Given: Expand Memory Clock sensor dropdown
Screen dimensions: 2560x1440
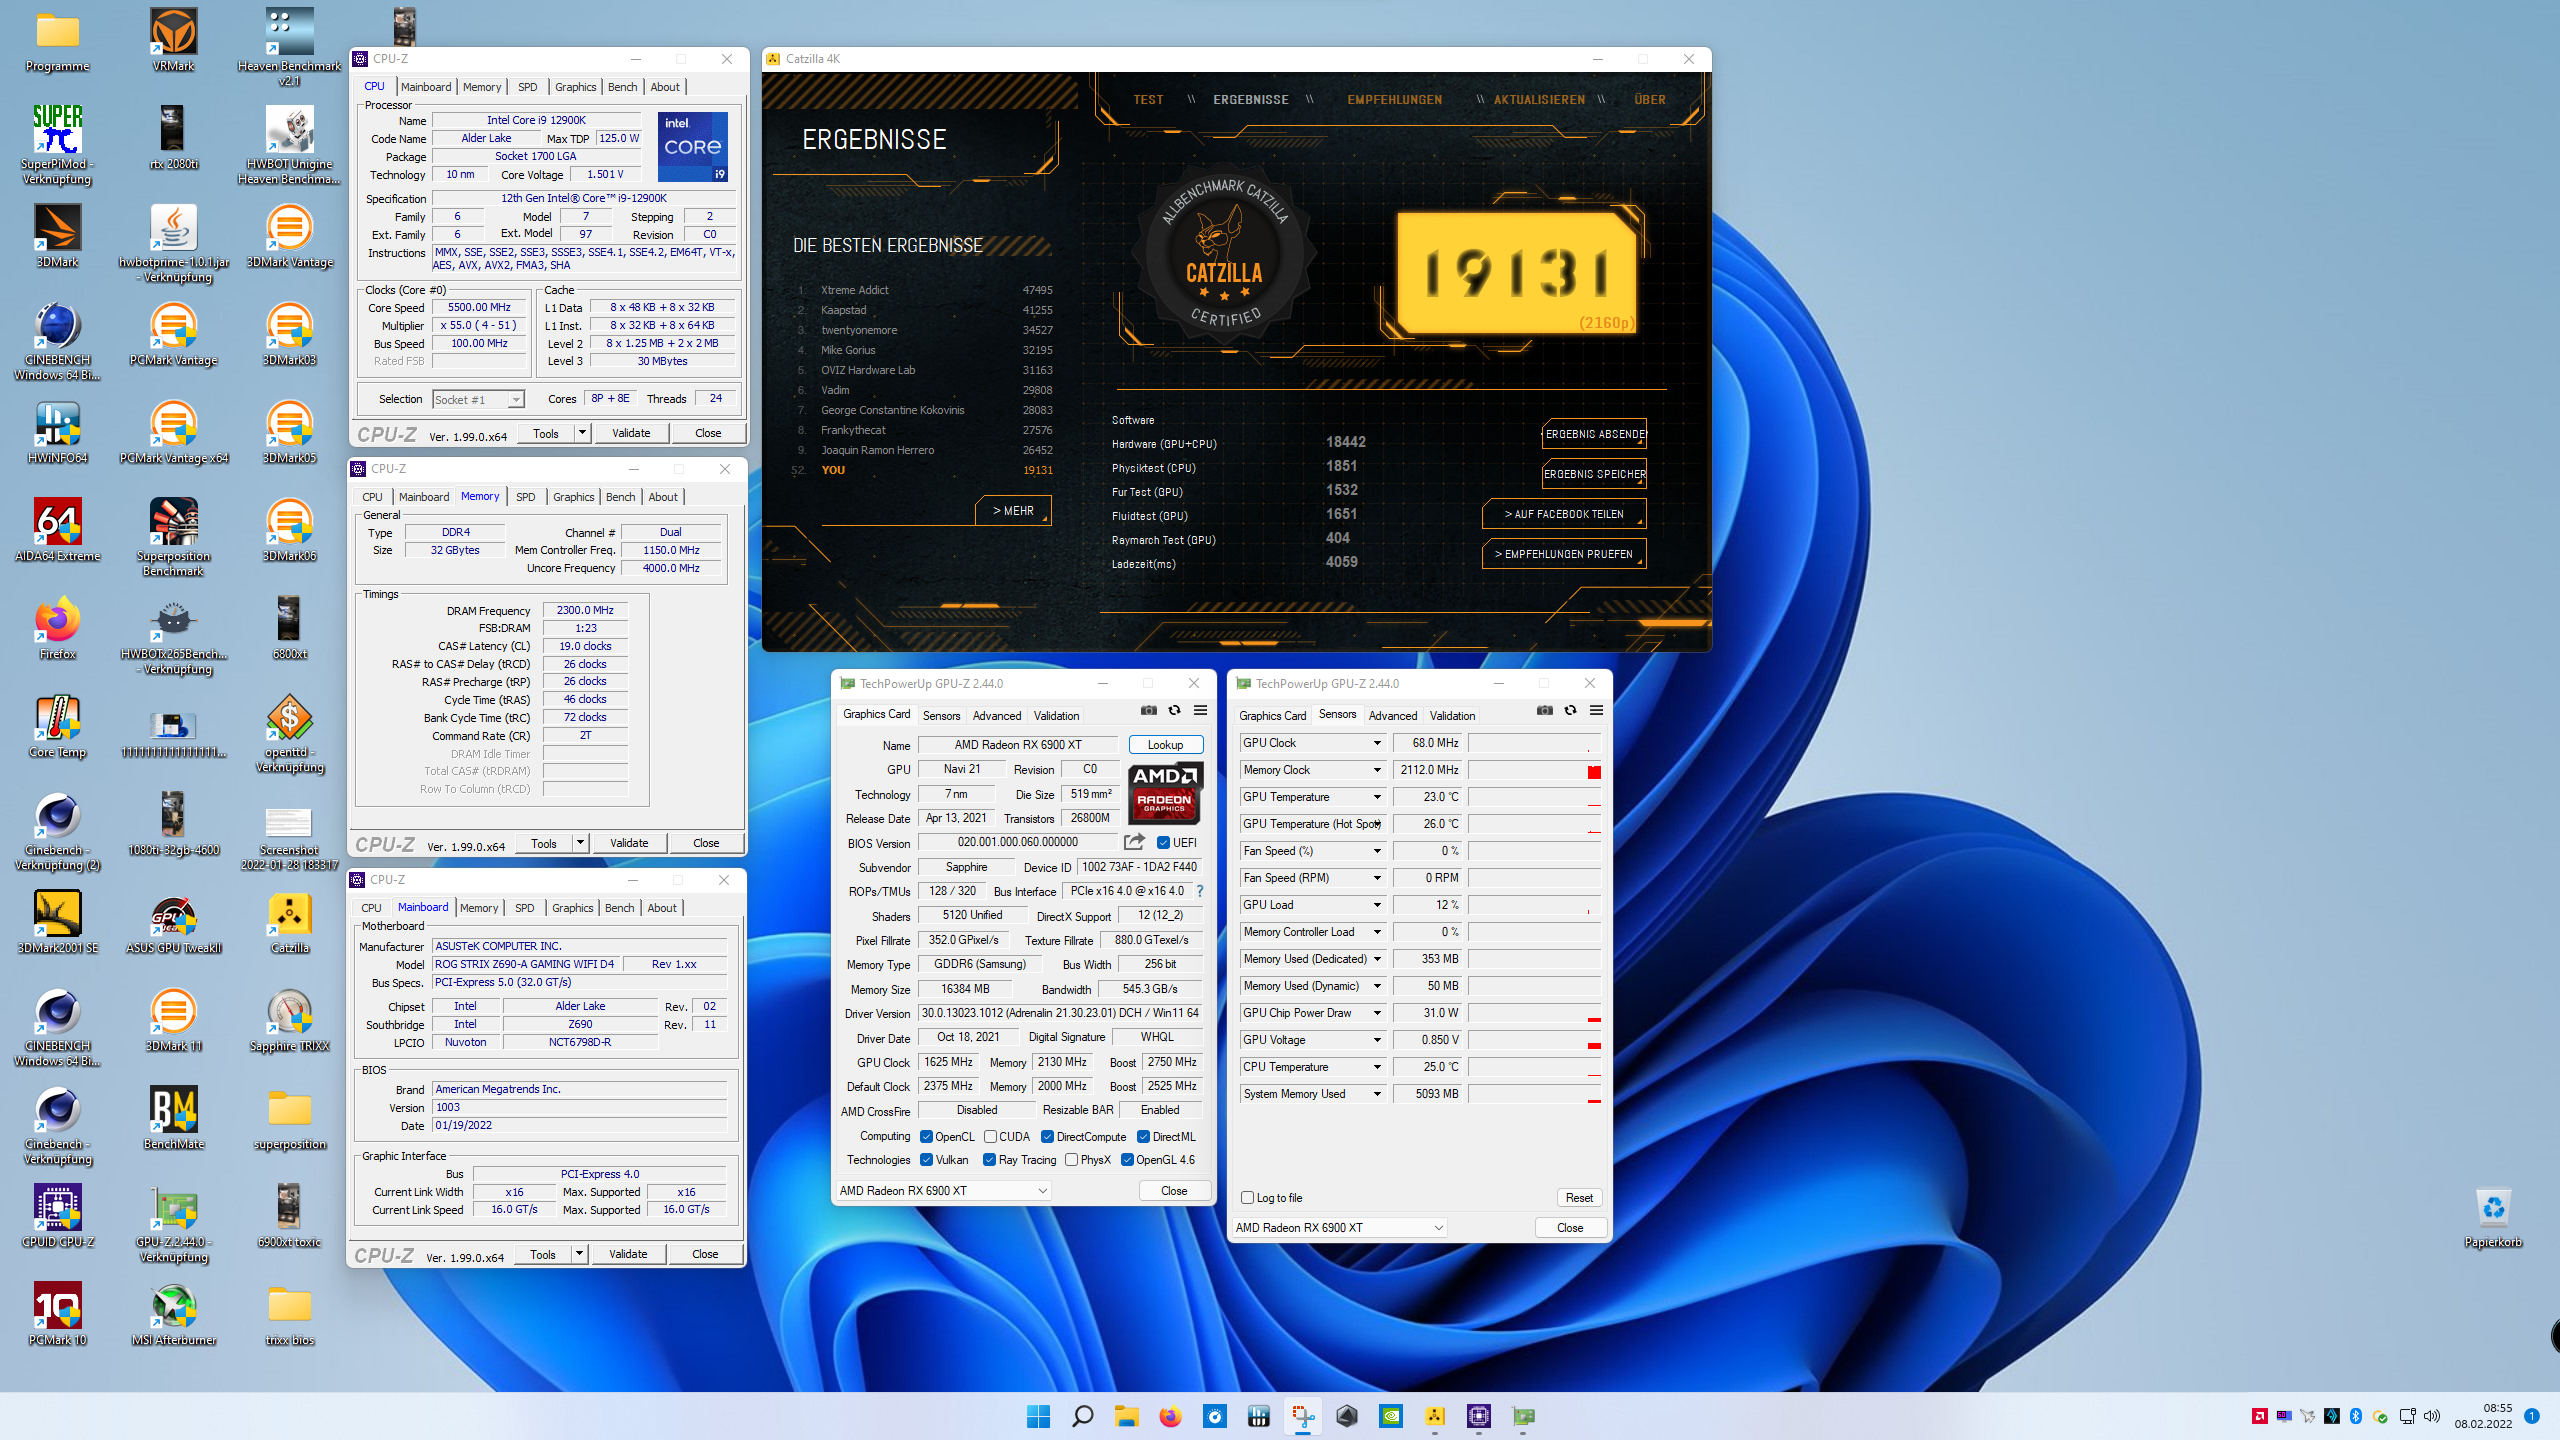Looking at the screenshot, I should 1377,770.
